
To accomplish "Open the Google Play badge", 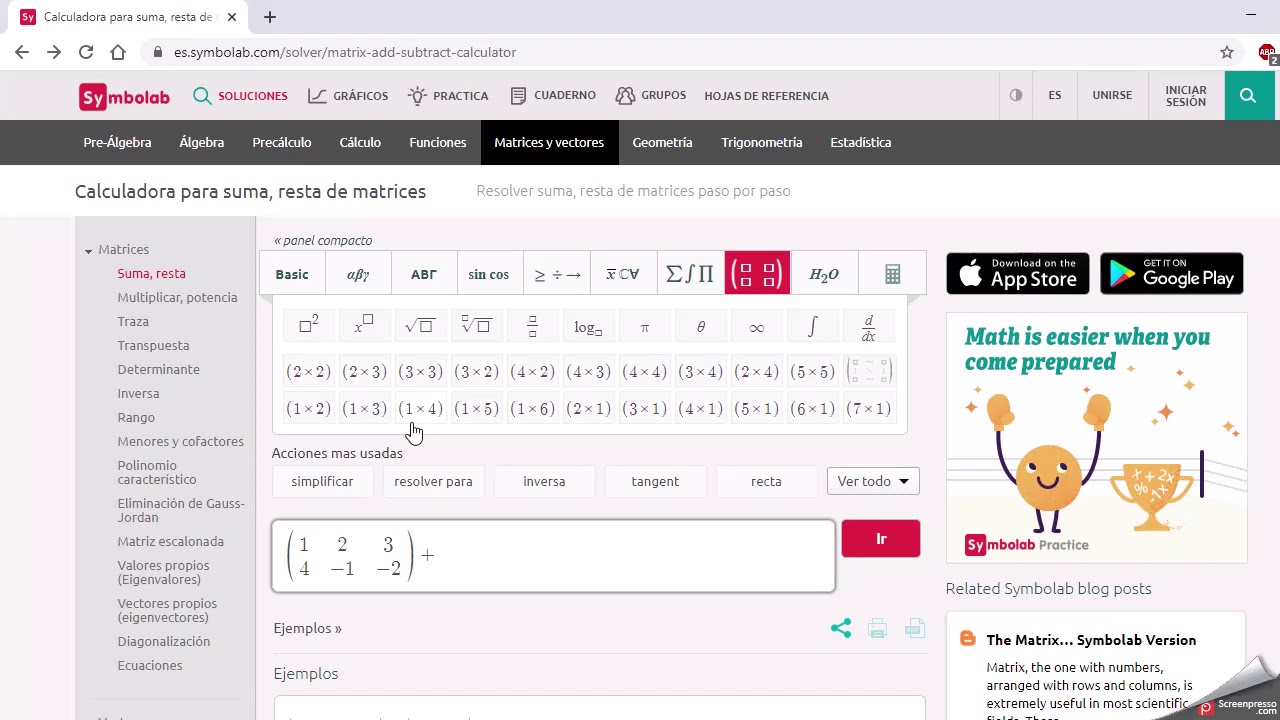I will (x=1172, y=273).
